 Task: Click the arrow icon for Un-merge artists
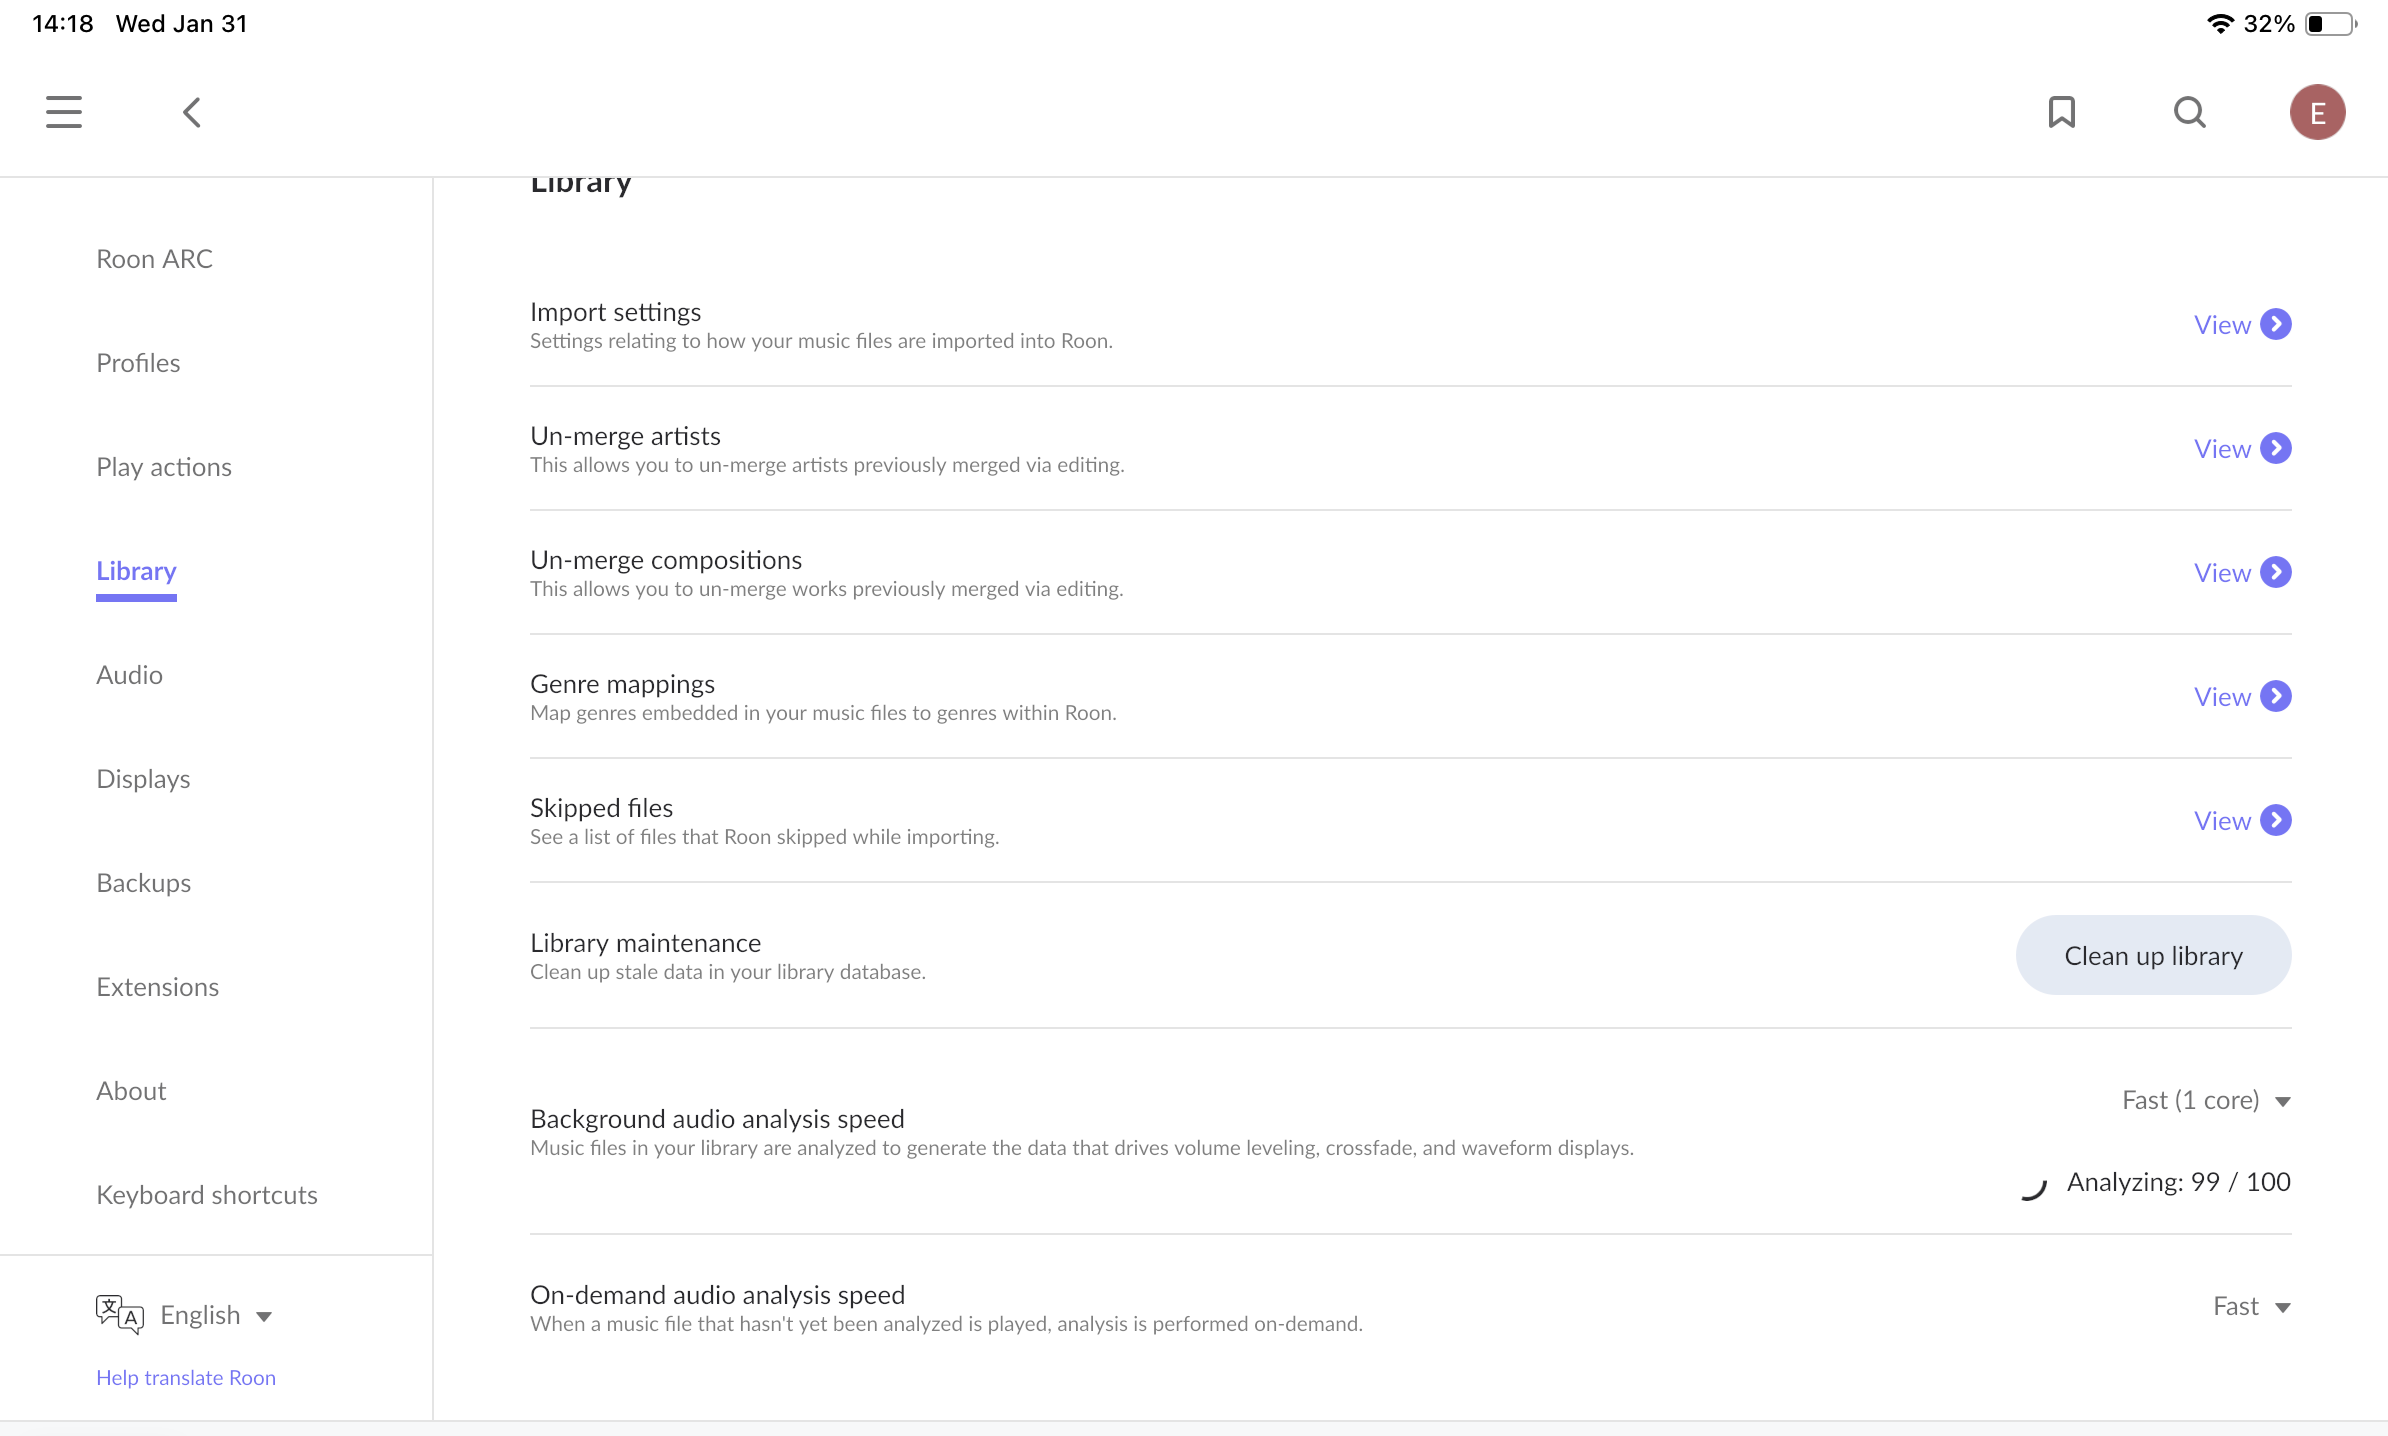2276,448
